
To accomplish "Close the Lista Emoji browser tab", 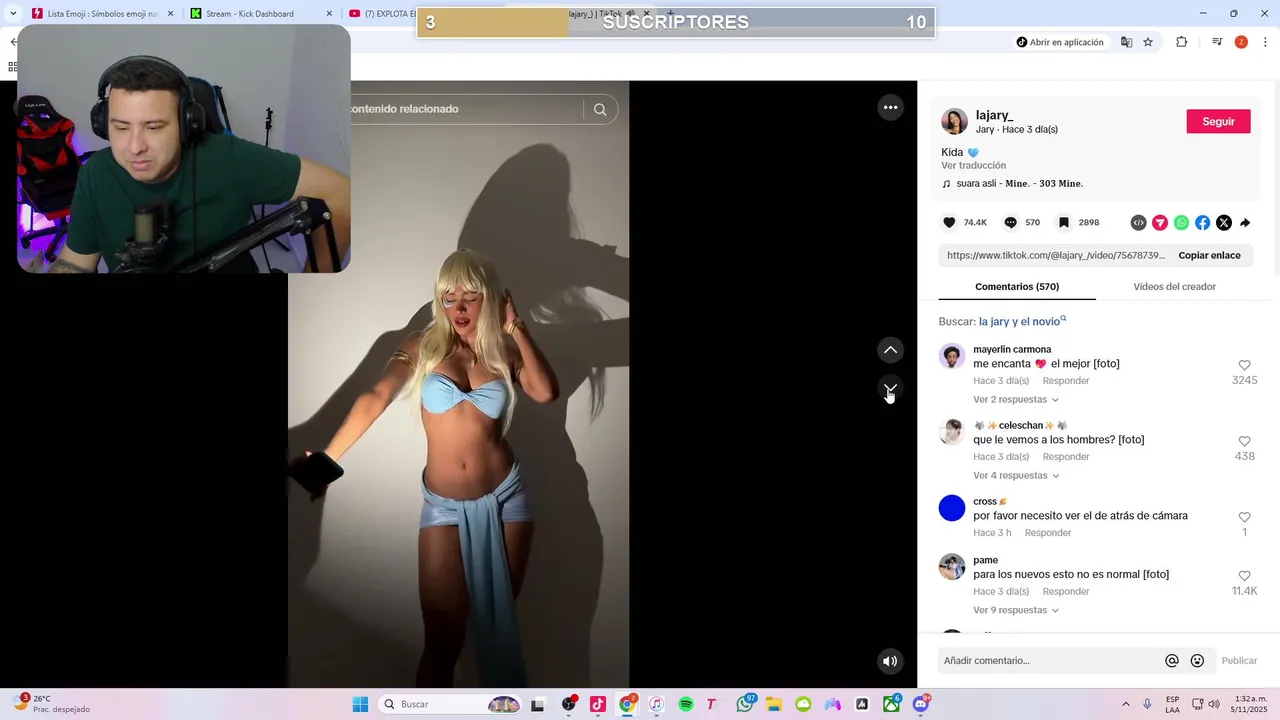I will pyautogui.click(x=170, y=14).
